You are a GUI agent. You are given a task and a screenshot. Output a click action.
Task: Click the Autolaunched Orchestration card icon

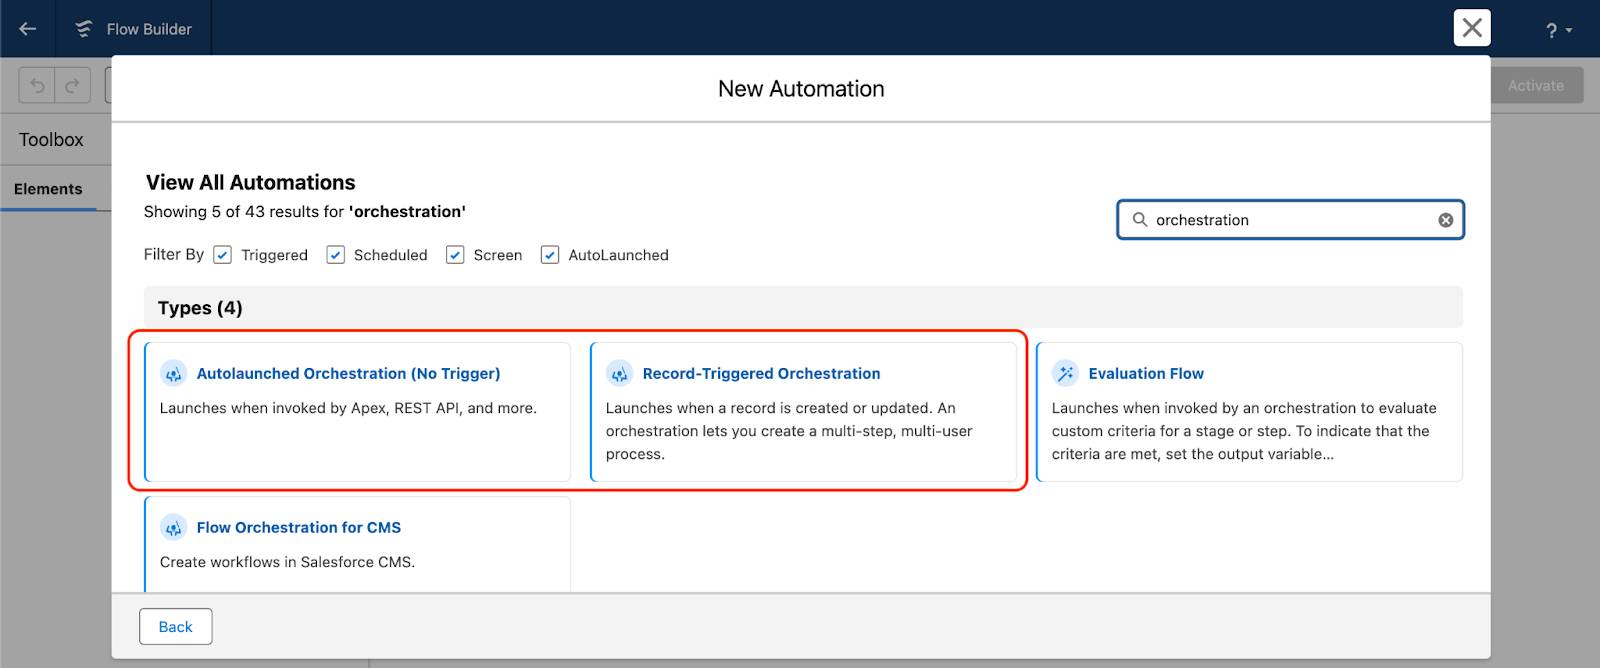pos(174,374)
